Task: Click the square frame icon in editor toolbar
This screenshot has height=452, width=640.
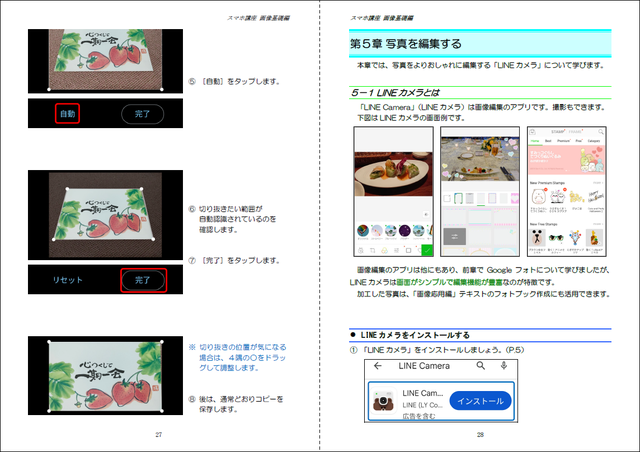Action: (408, 250)
